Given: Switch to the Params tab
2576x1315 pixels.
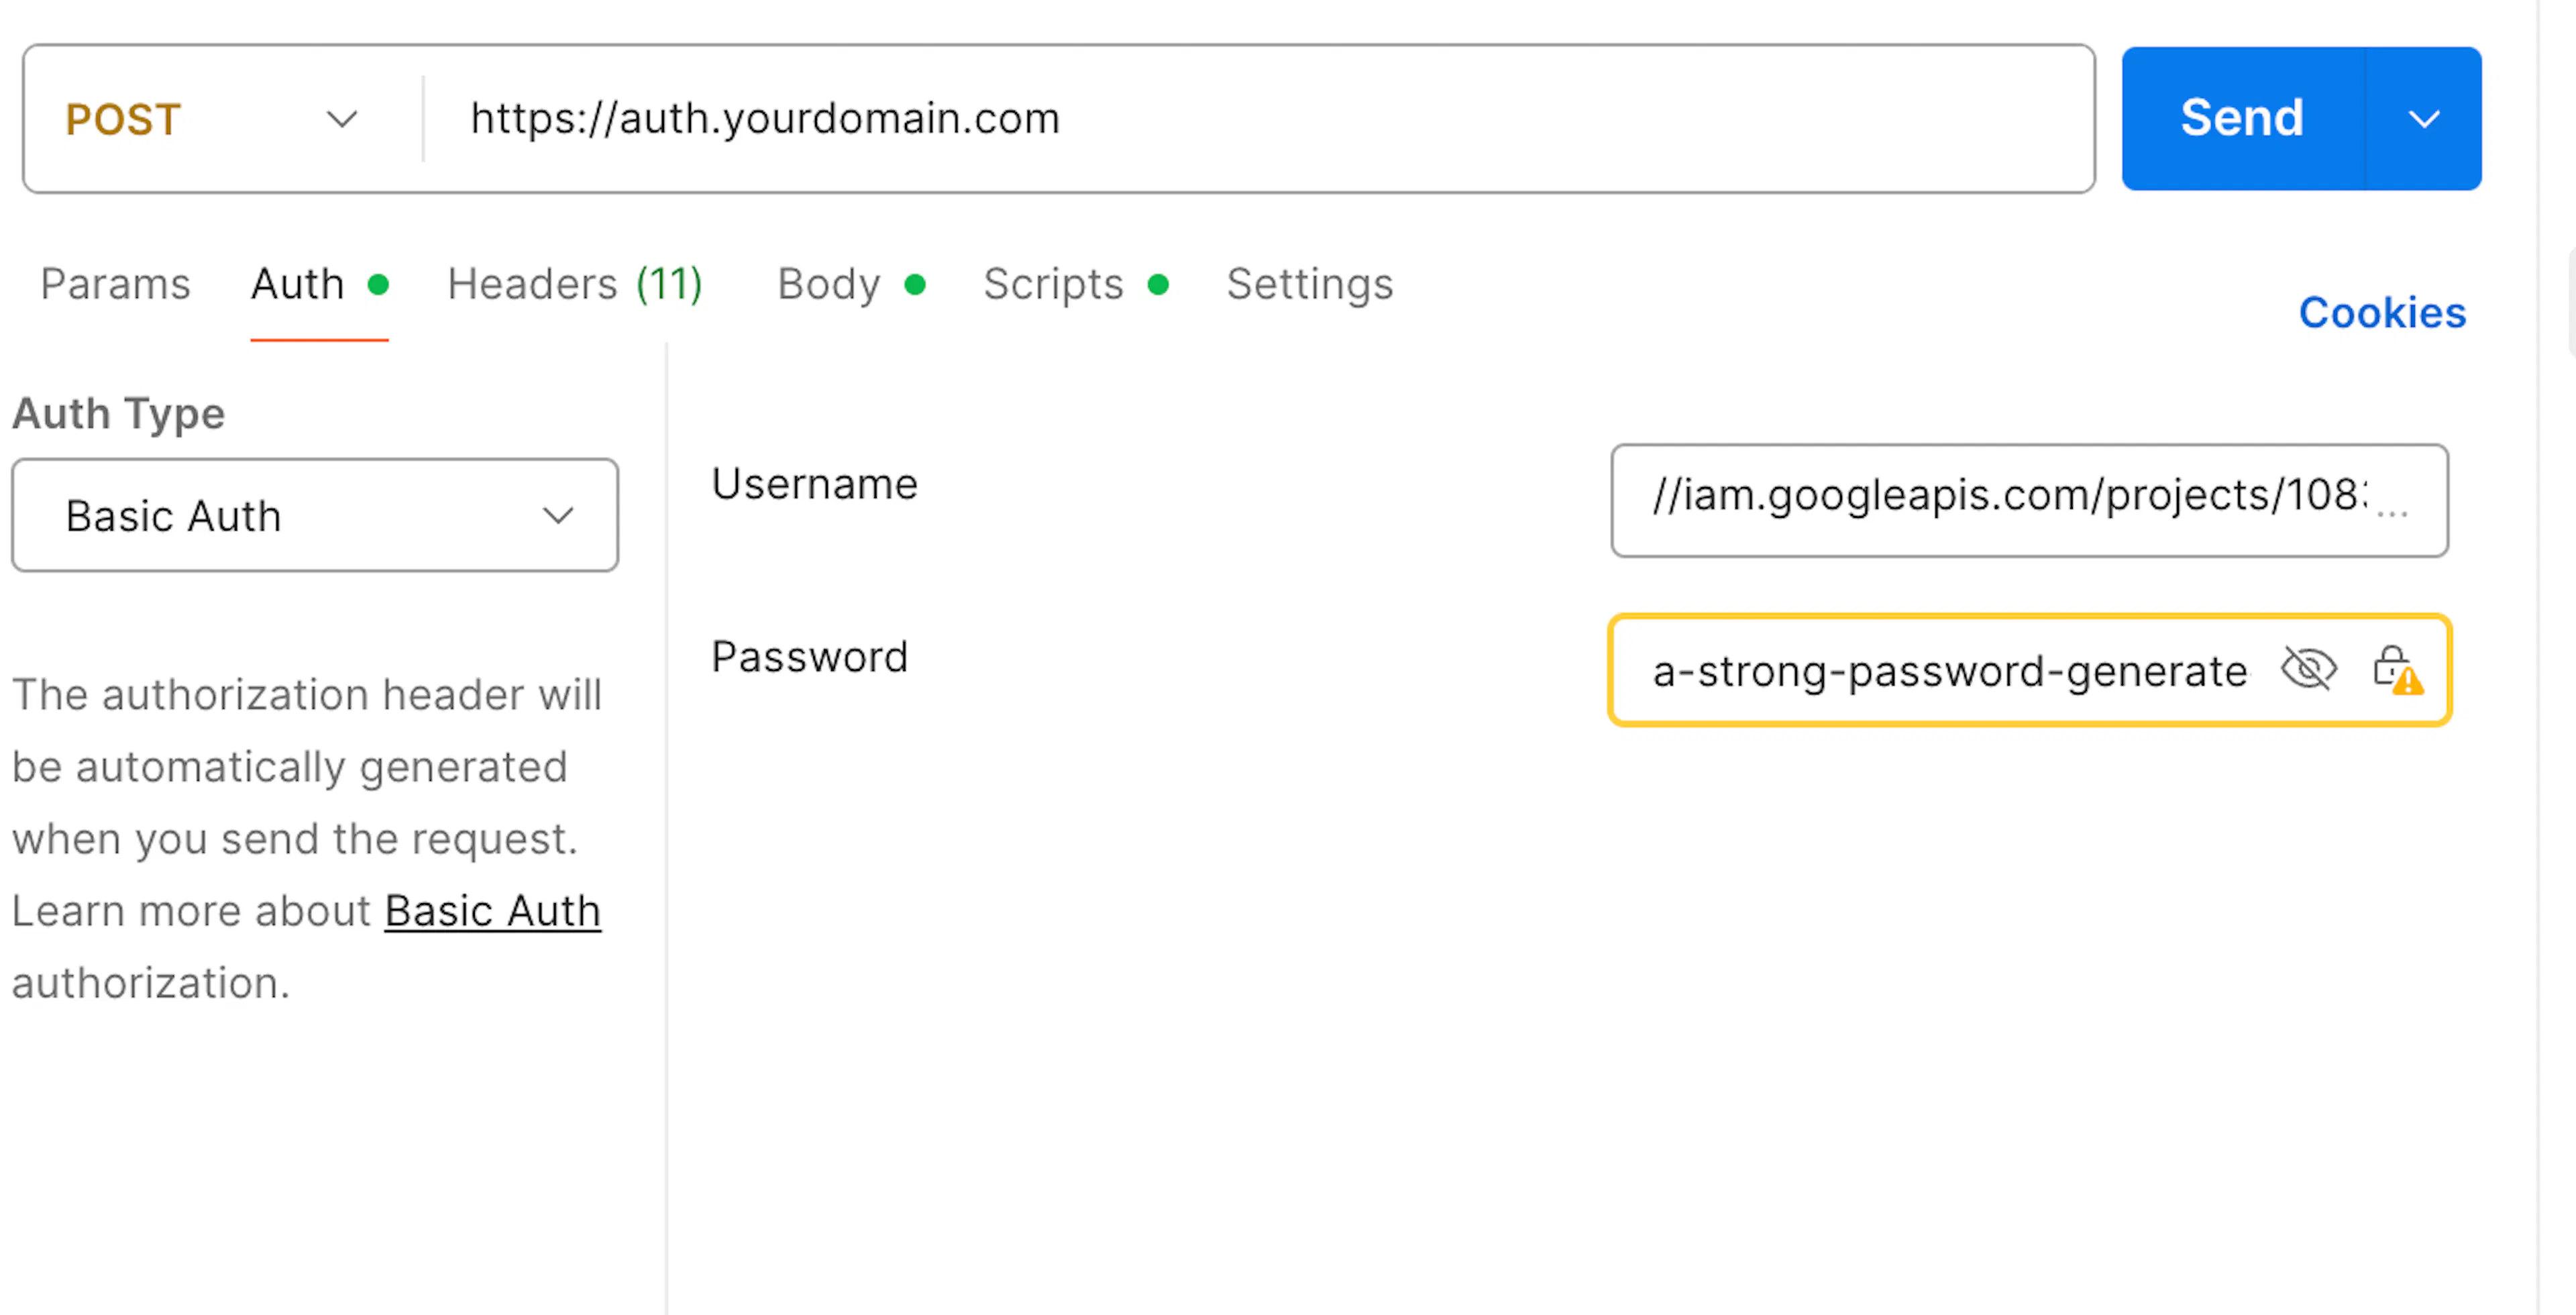Looking at the screenshot, I should coord(116,285).
